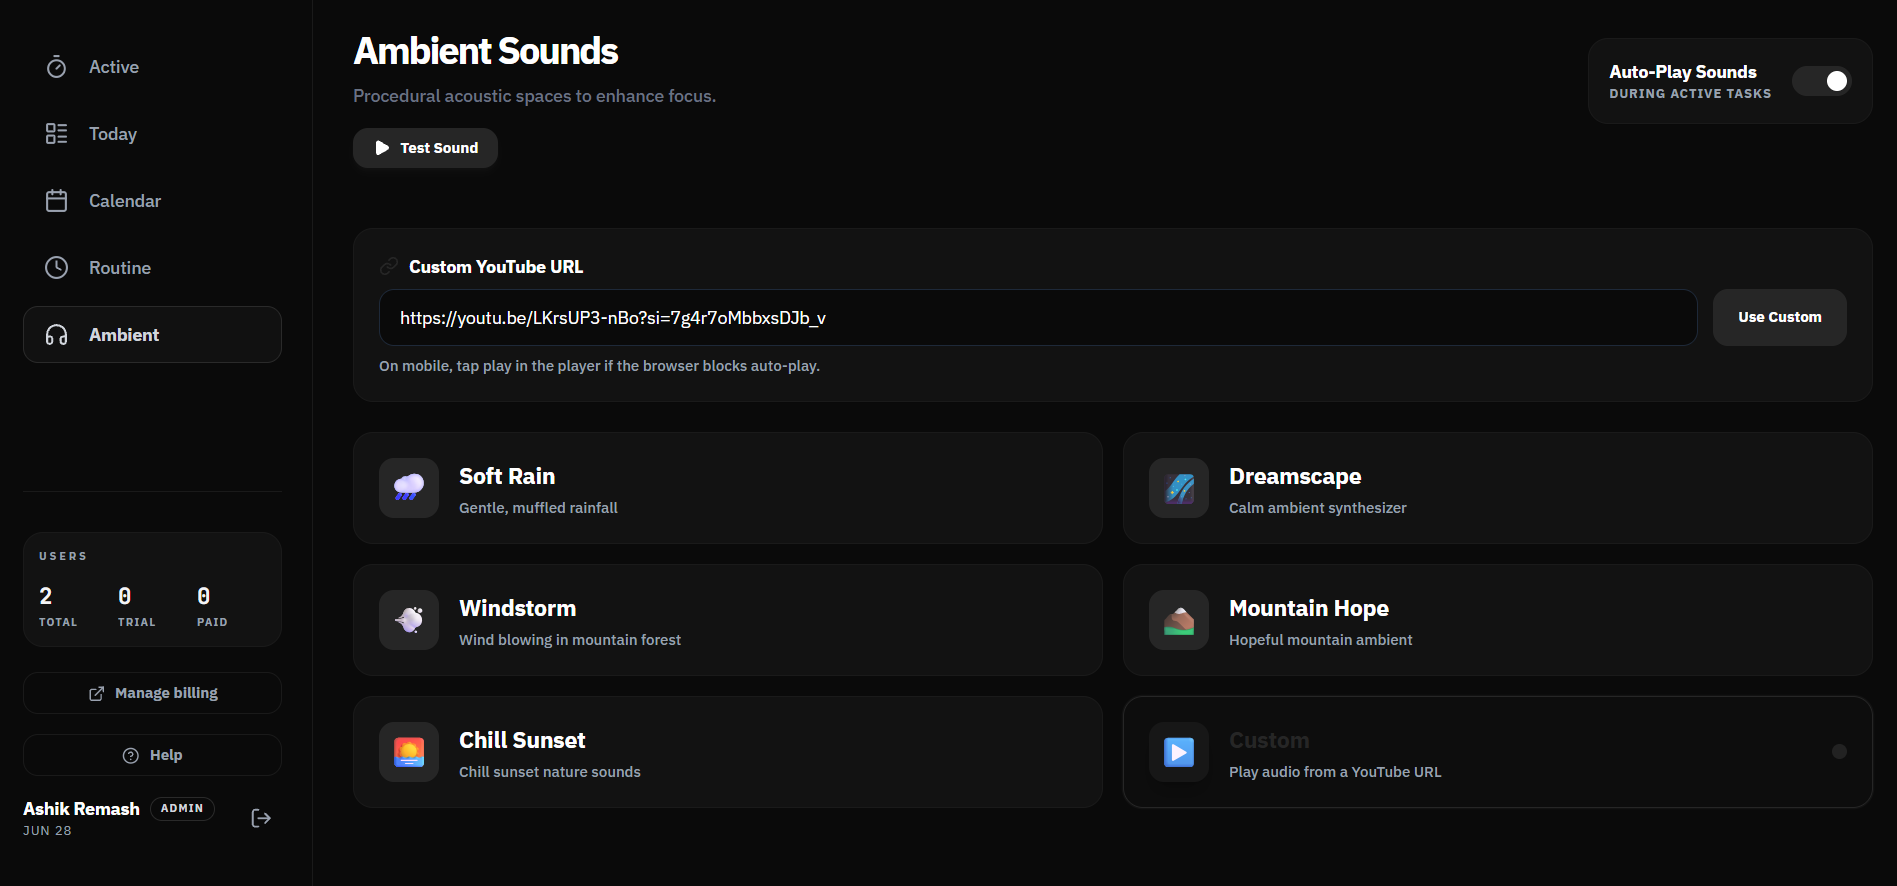Open the Help button
Screen dimensions: 1897x886
pos(152,755)
